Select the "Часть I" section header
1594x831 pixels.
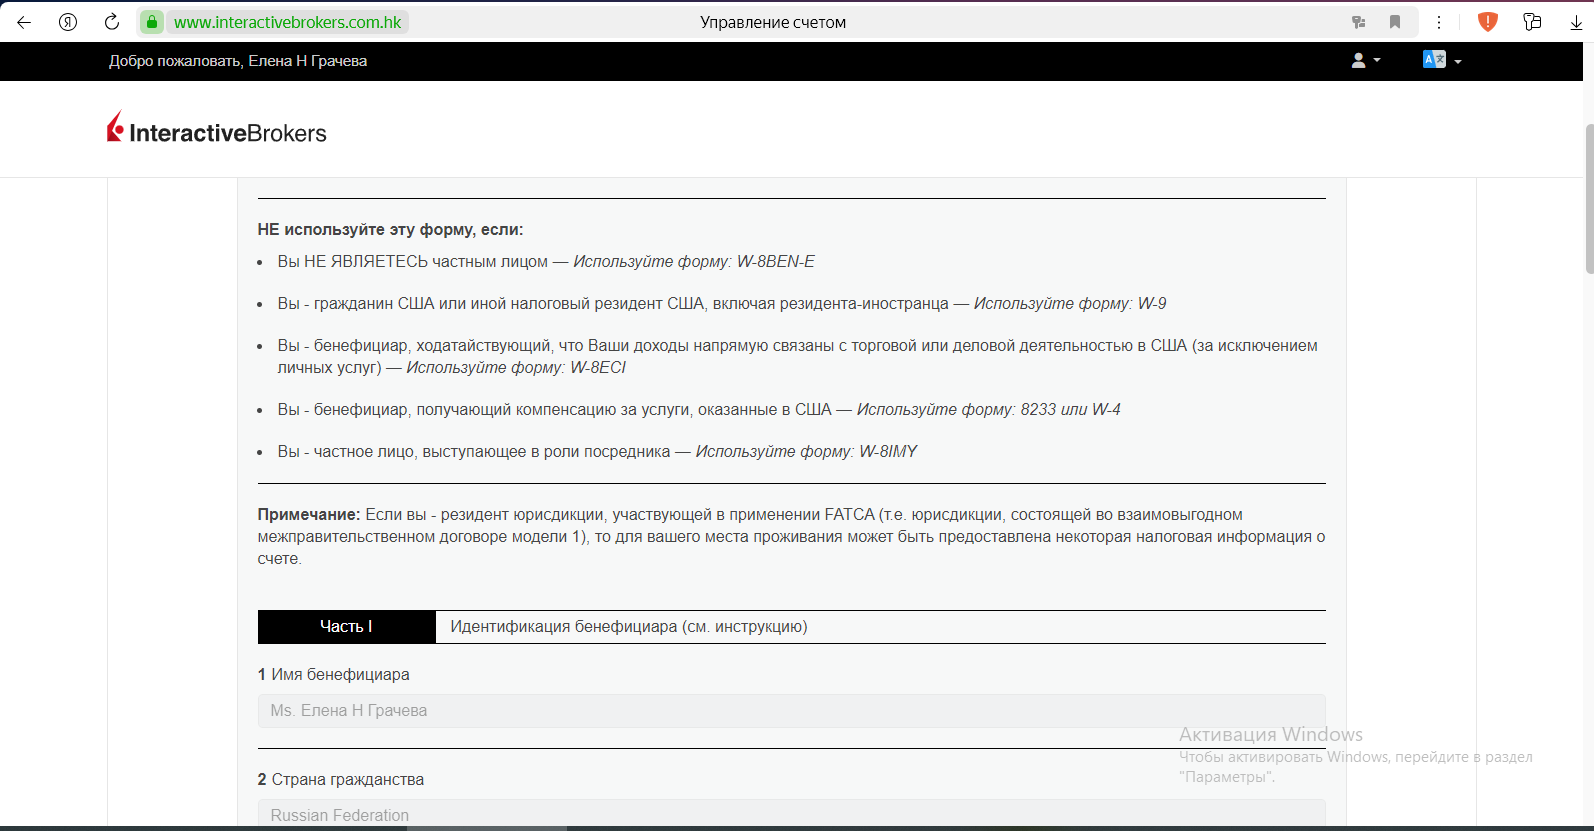(x=346, y=627)
